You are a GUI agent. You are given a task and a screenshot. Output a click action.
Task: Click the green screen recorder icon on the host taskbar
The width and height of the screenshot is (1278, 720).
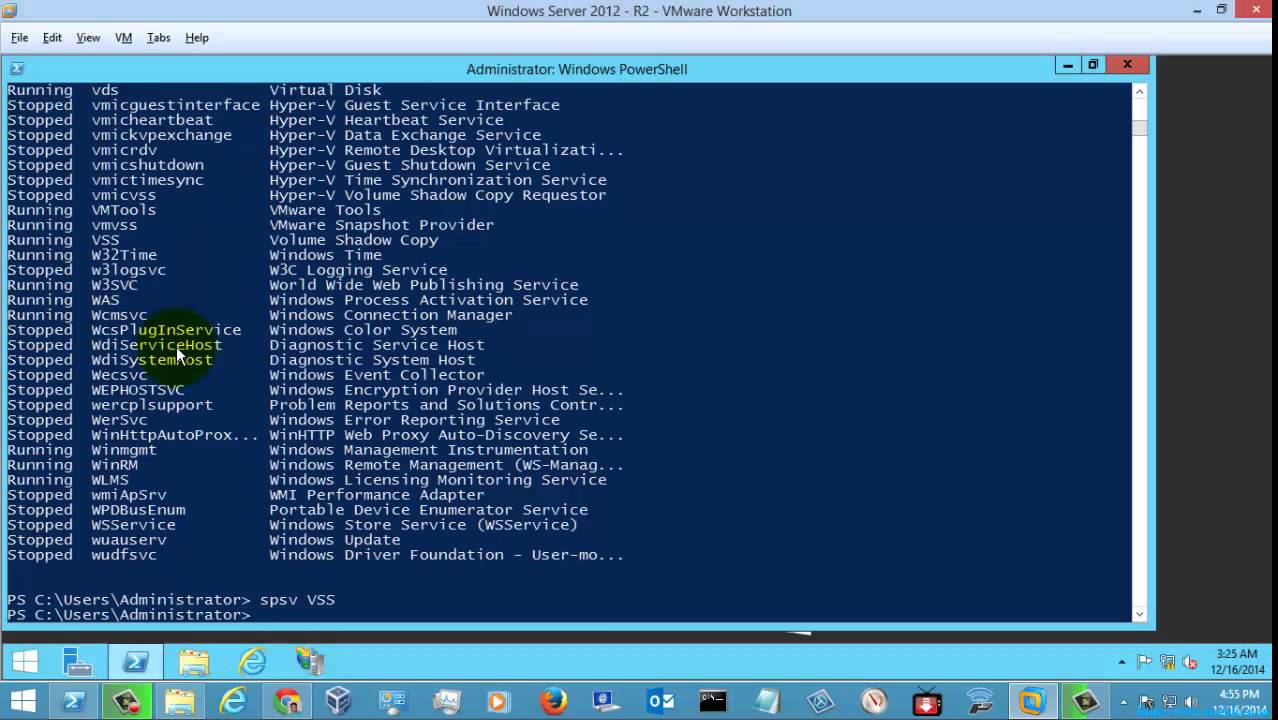click(127, 702)
